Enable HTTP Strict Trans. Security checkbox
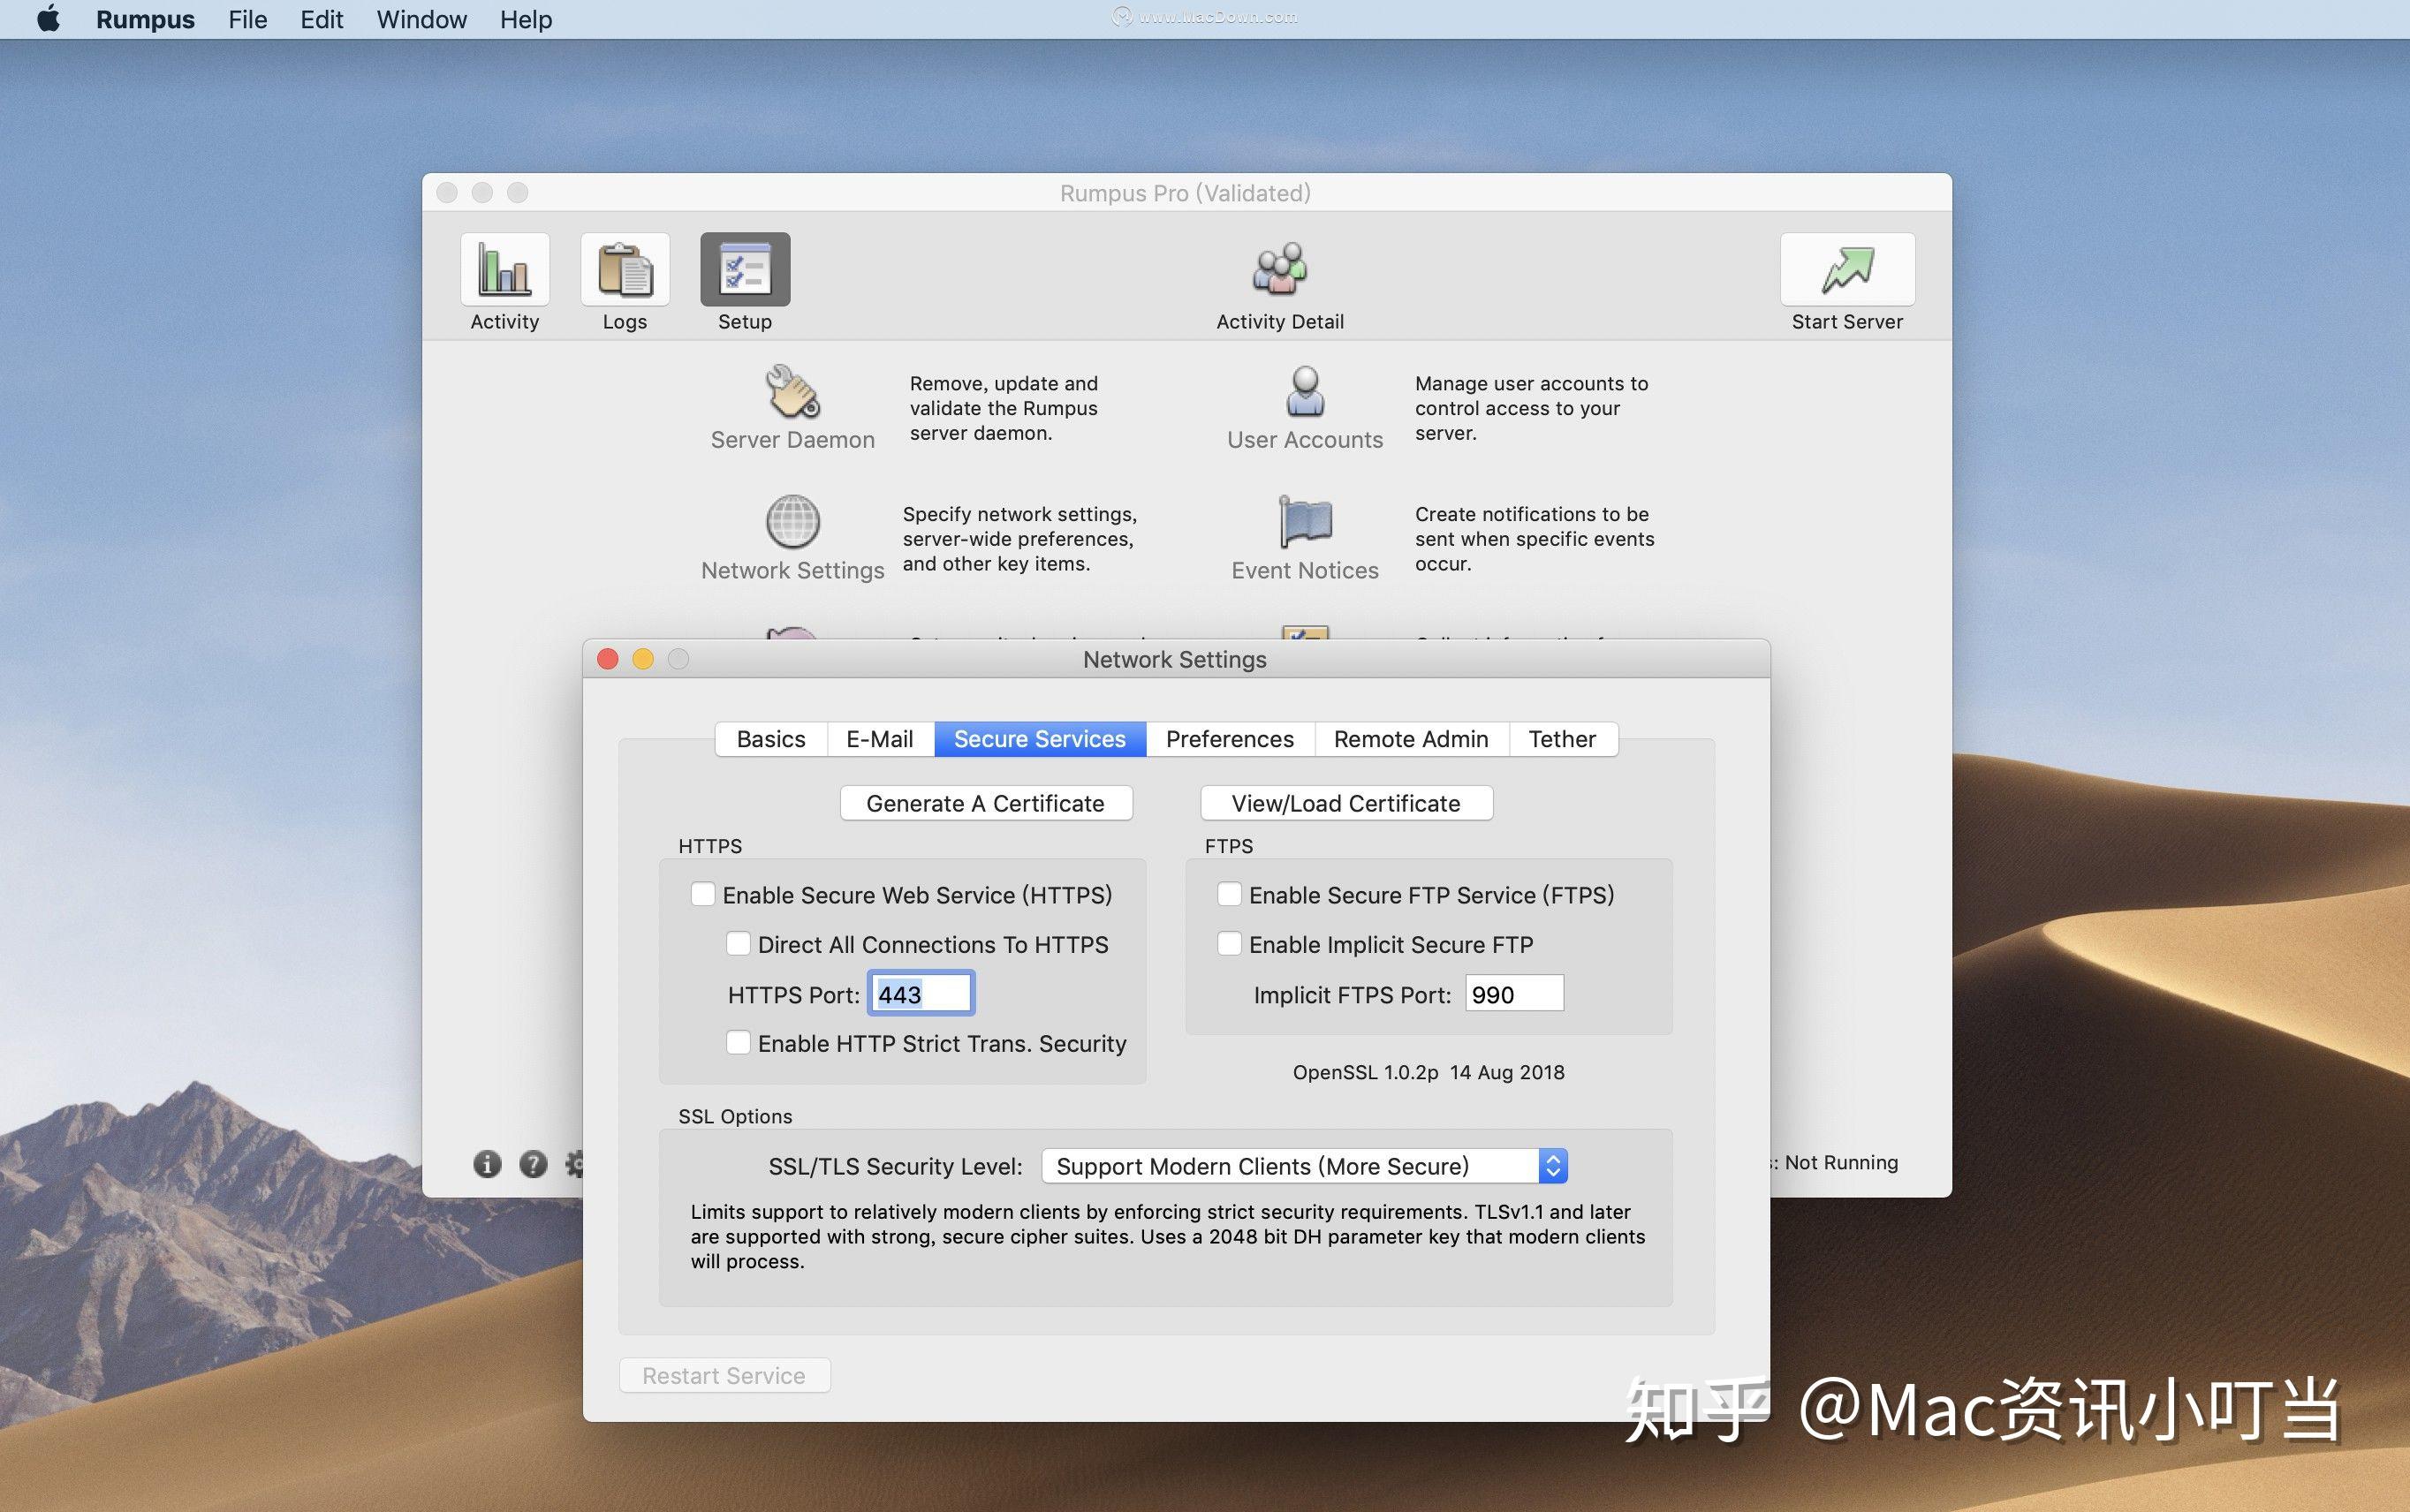This screenshot has height=1512, width=2410. pos(738,1042)
